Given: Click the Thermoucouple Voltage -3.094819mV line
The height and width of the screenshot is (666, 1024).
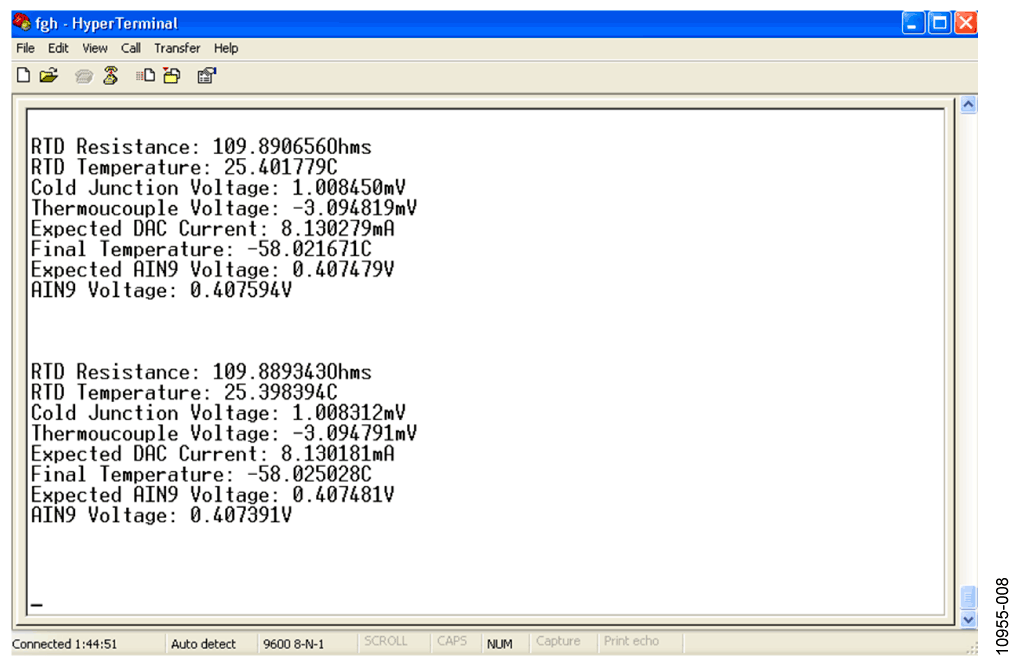Looking at the screenshot, I should point(224,208).
